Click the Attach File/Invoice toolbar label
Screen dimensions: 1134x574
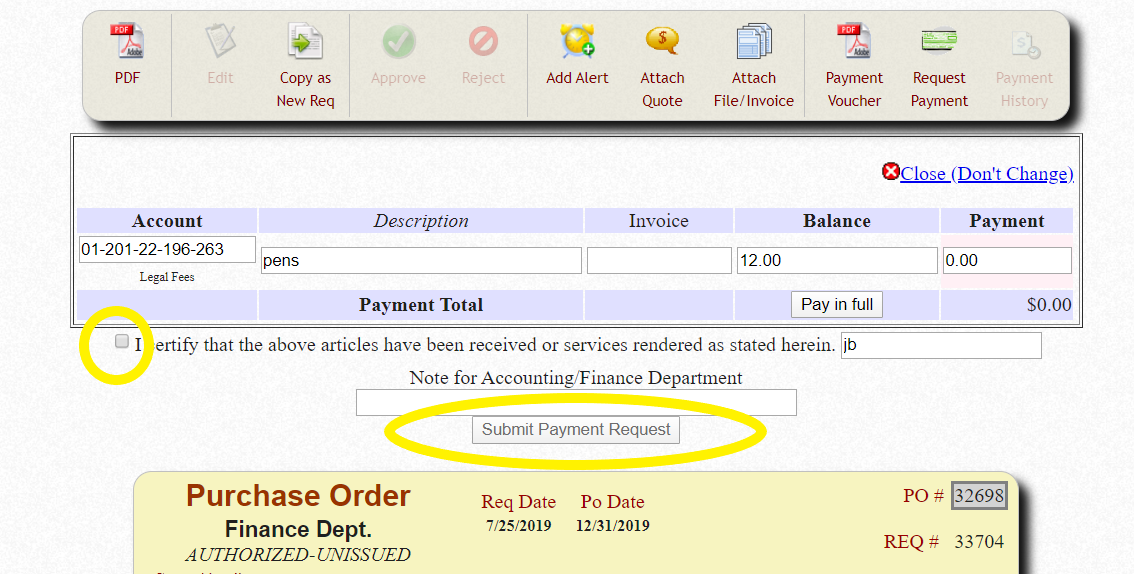coord(754,89)
